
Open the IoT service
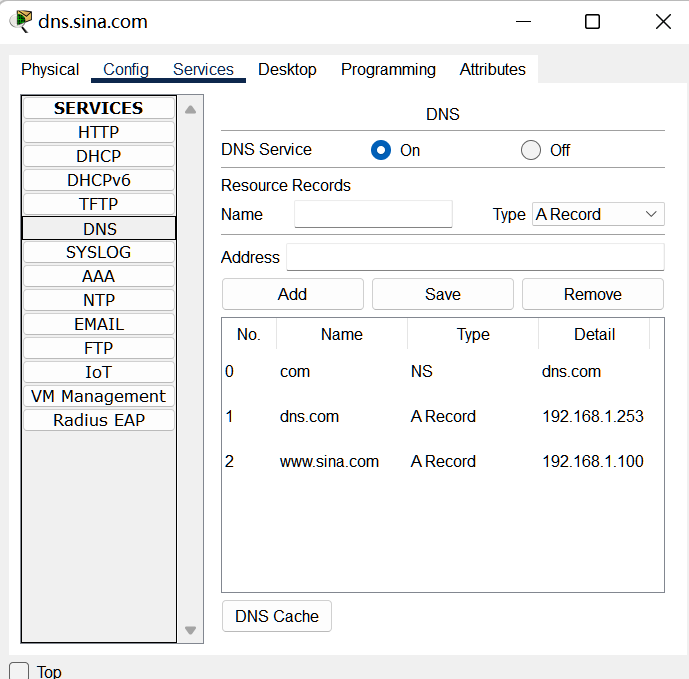click(x=99, y=372)
